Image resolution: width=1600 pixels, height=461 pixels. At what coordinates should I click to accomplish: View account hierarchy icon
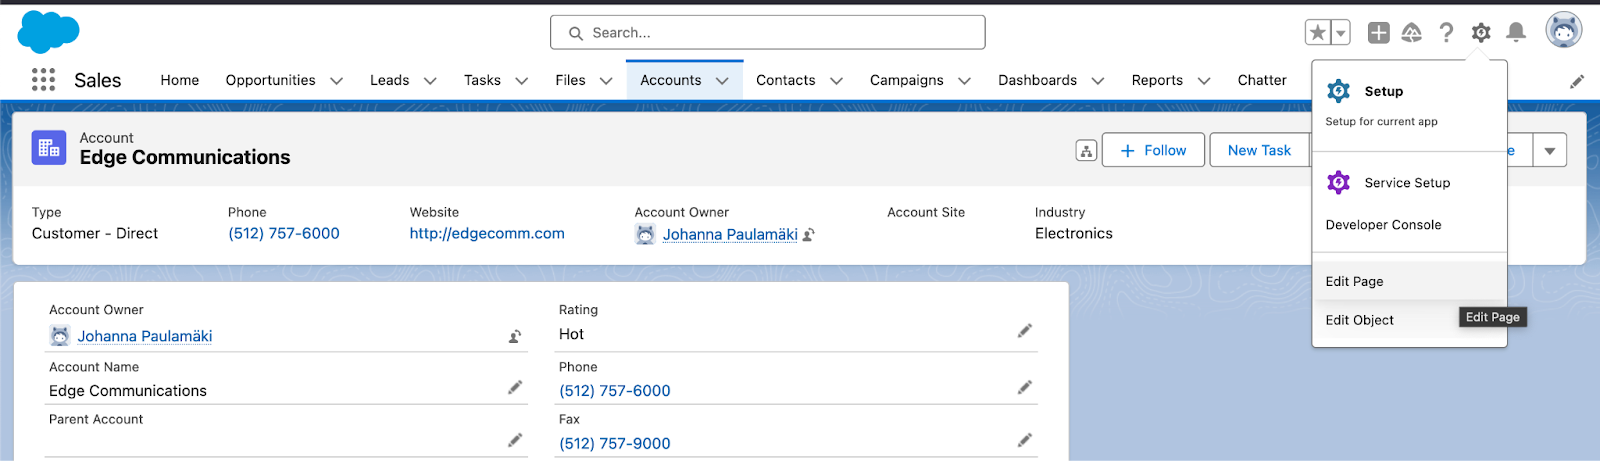point(1086,151)
